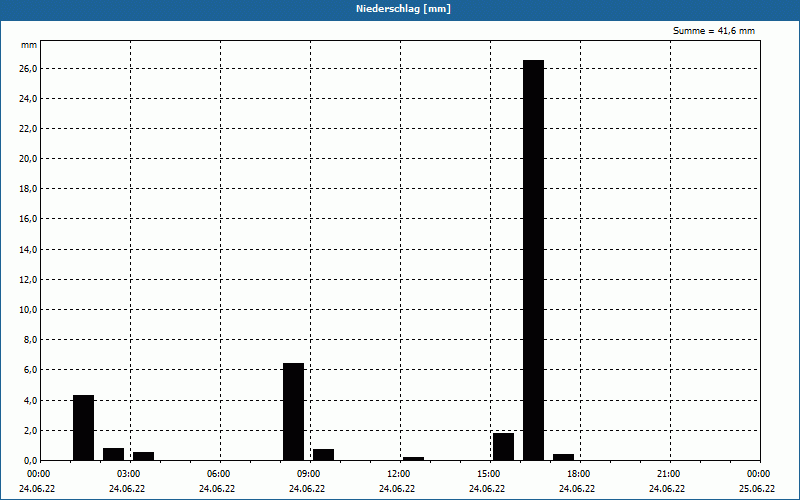The height and width of the screenshot is (500, 800).
Task: Click the 4,0 y-axis label
Action: click(x=30, y=401)
